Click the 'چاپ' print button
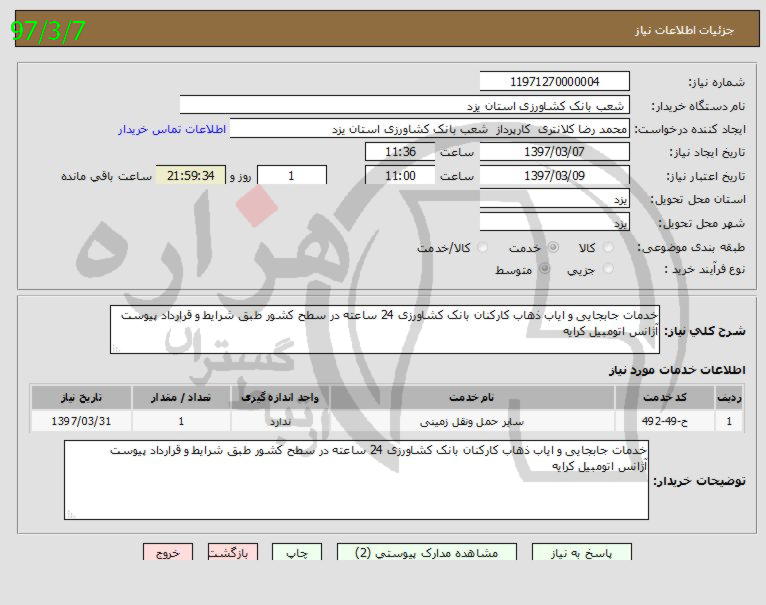 coord(297,552)
